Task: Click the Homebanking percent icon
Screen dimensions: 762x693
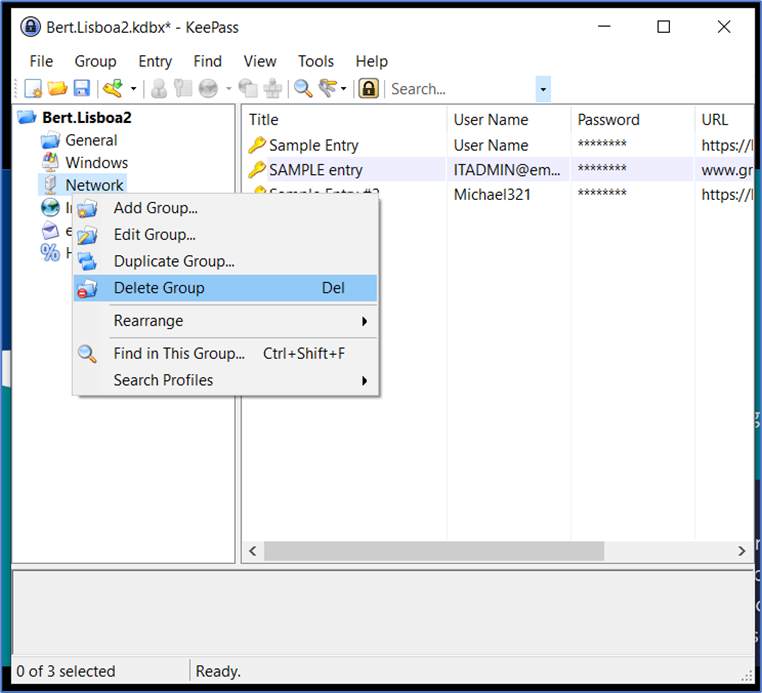Action: (50, 252)
